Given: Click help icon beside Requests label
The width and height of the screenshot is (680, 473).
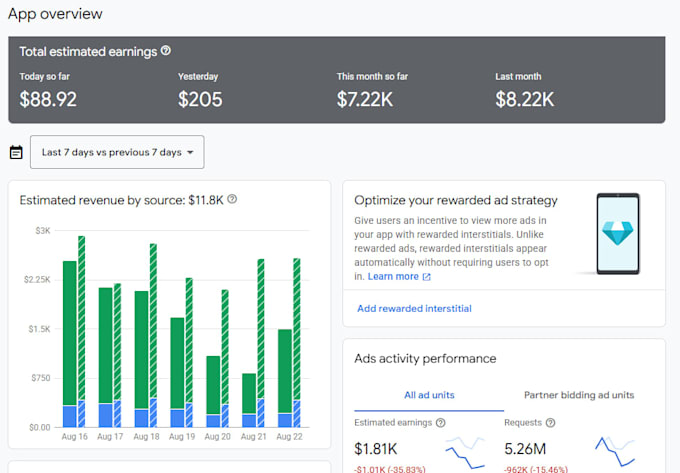Looking at the screenshot, I should [x=550, y=423].
